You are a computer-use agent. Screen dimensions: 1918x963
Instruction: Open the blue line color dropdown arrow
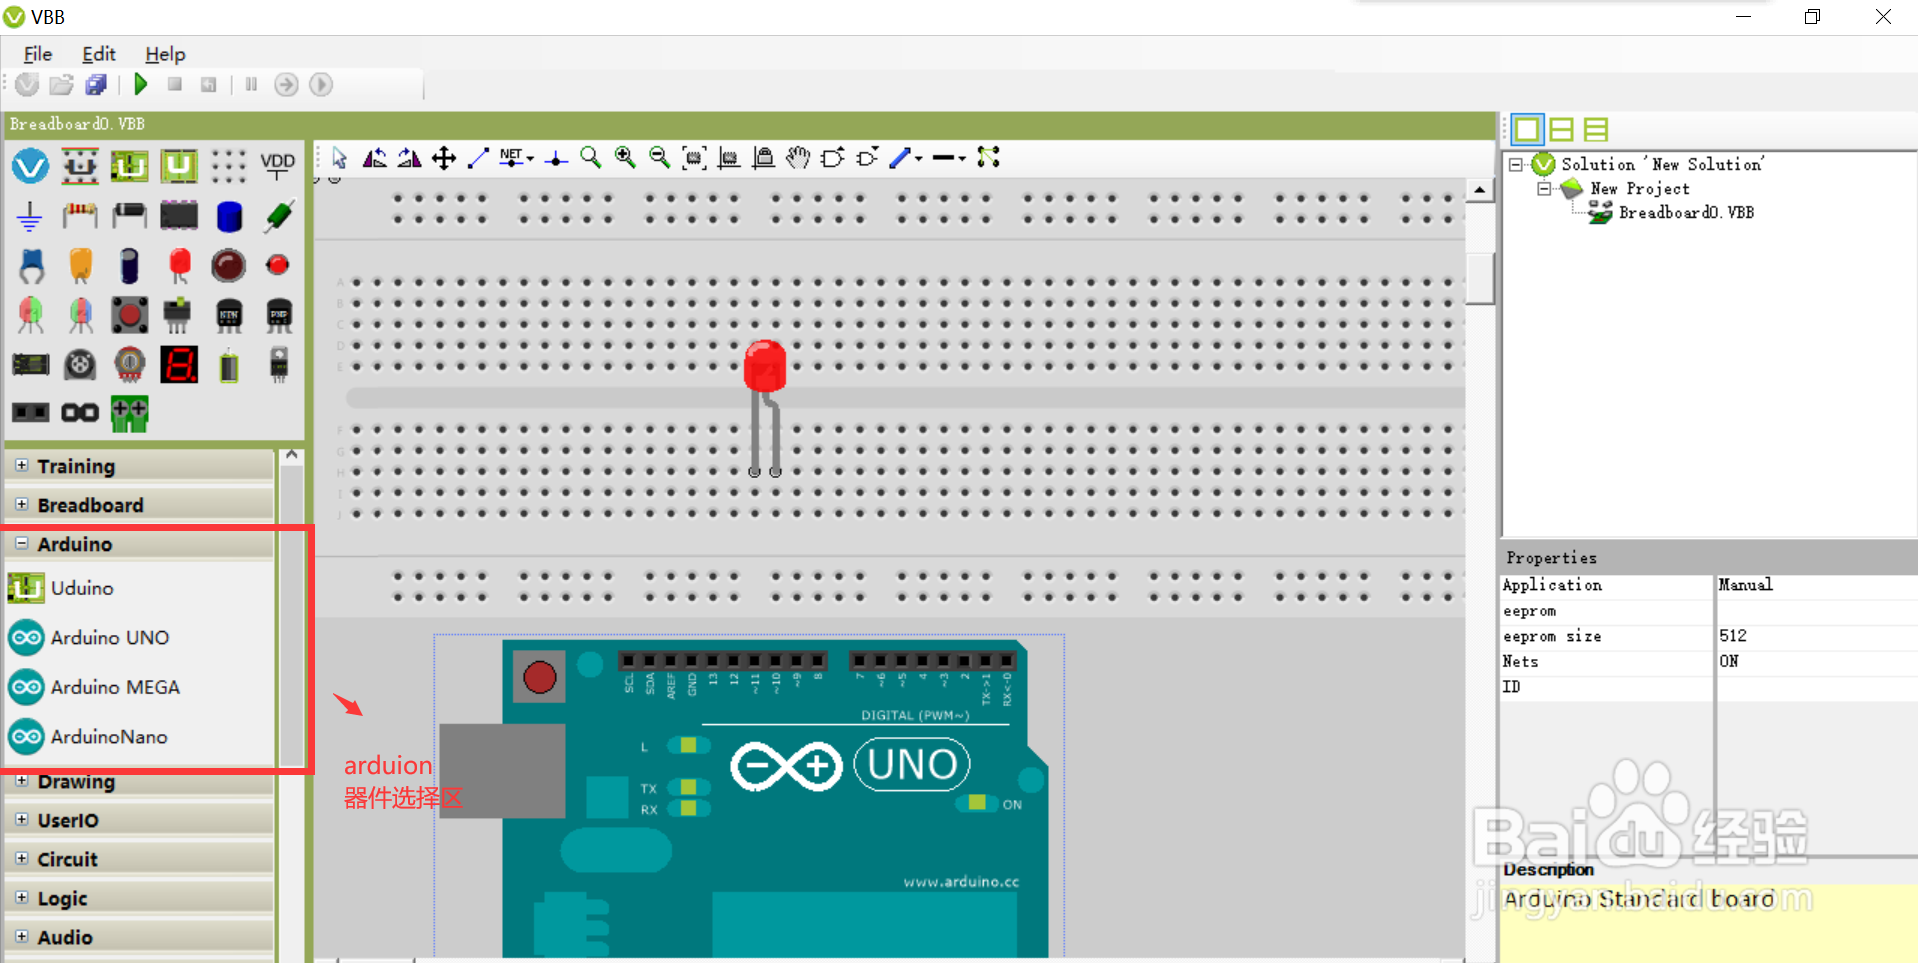pos(919,158)
